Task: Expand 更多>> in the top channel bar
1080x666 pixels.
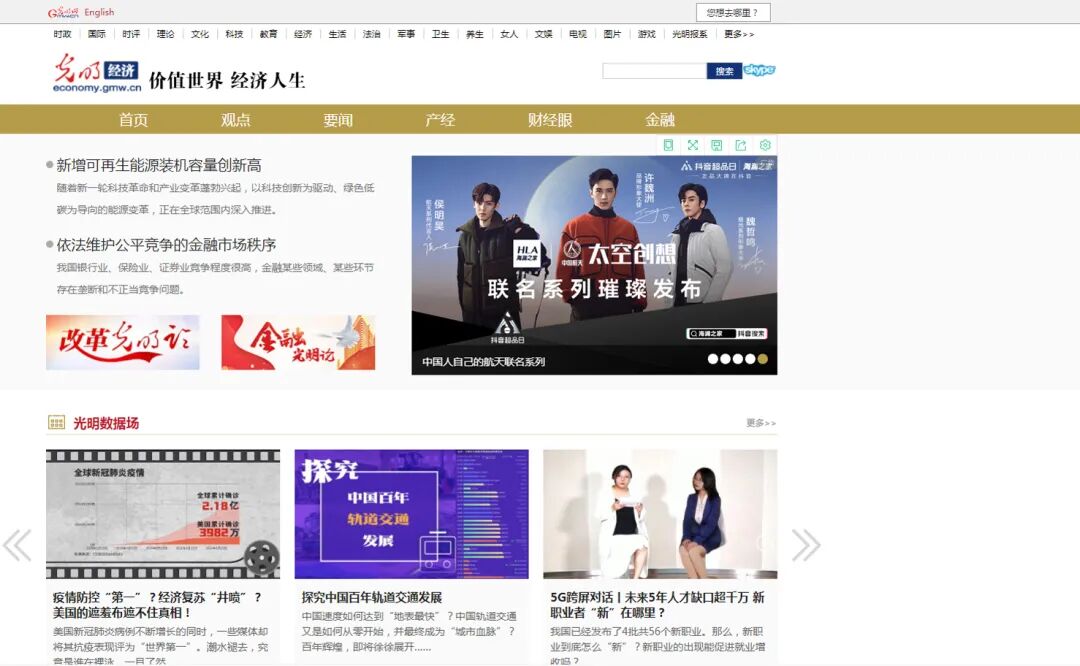Action: [x=739, y=34]
